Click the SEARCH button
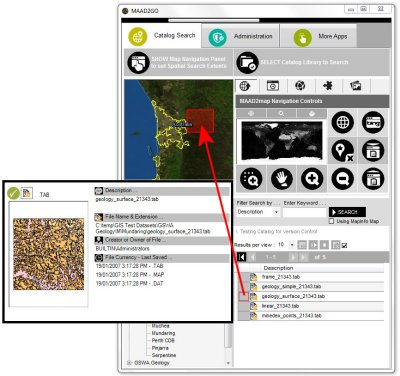Screen dimensions: 400x376 (347, 212)
